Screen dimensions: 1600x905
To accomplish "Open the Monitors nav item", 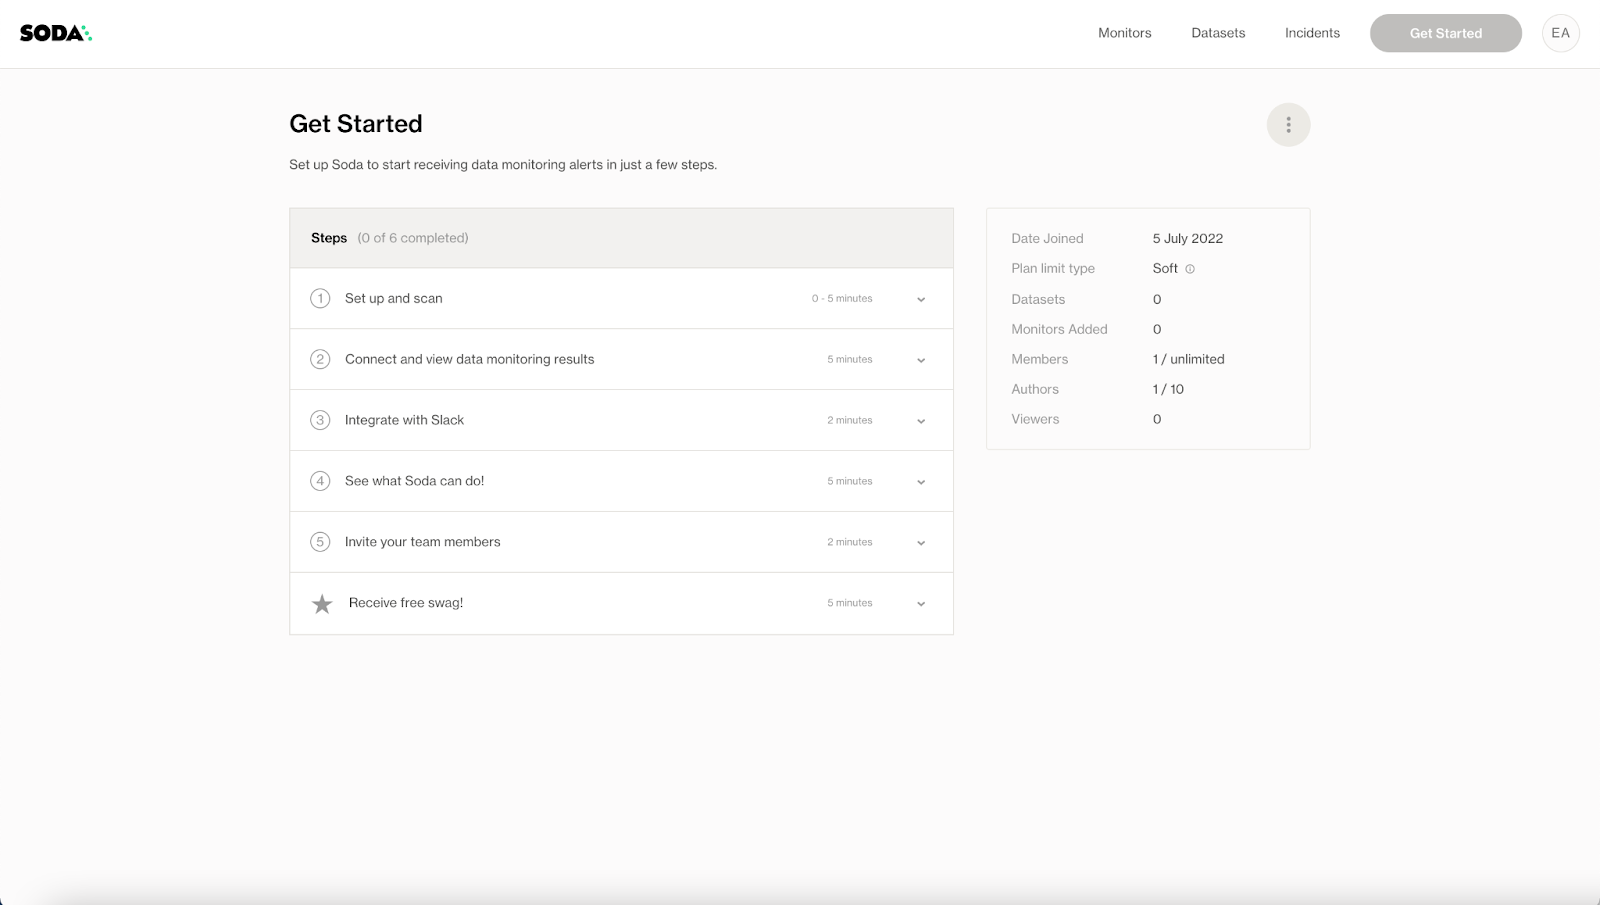I will tap(1125, 33).
